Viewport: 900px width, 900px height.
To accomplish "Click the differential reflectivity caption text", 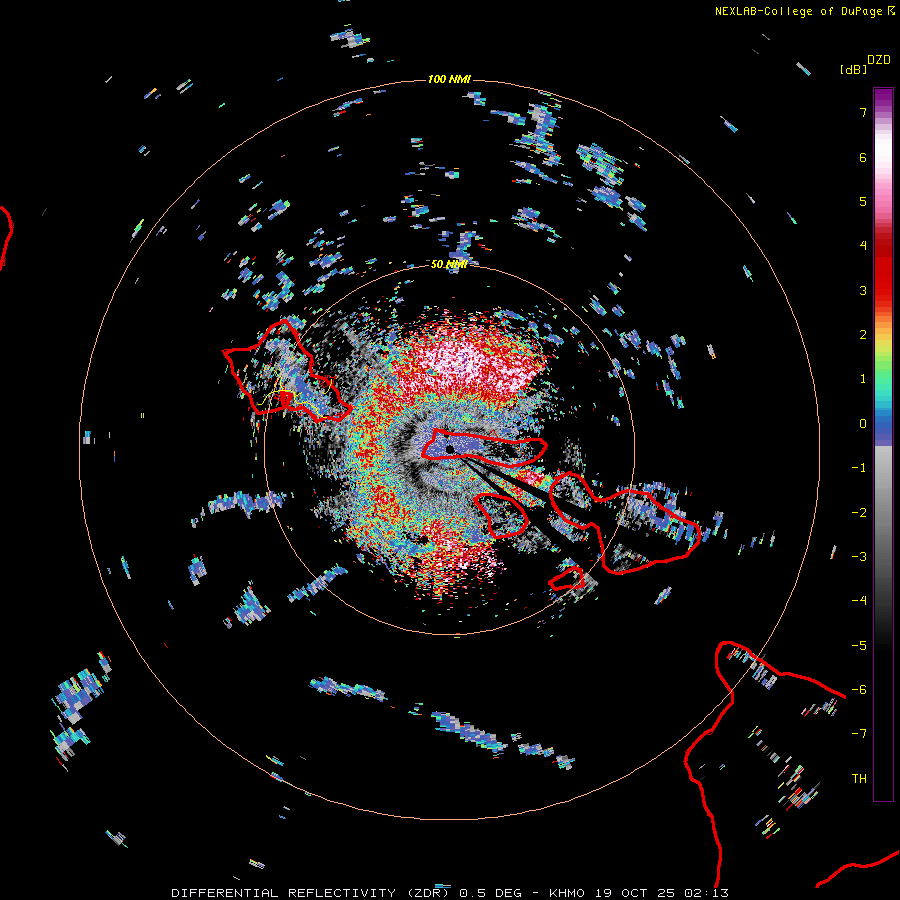I will tap(450, 893).
